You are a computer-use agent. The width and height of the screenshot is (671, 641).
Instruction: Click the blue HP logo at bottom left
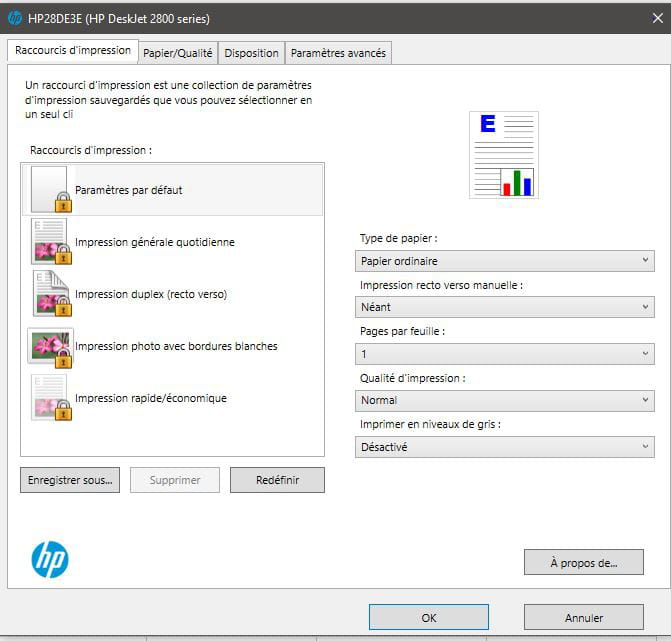[50, 560]
